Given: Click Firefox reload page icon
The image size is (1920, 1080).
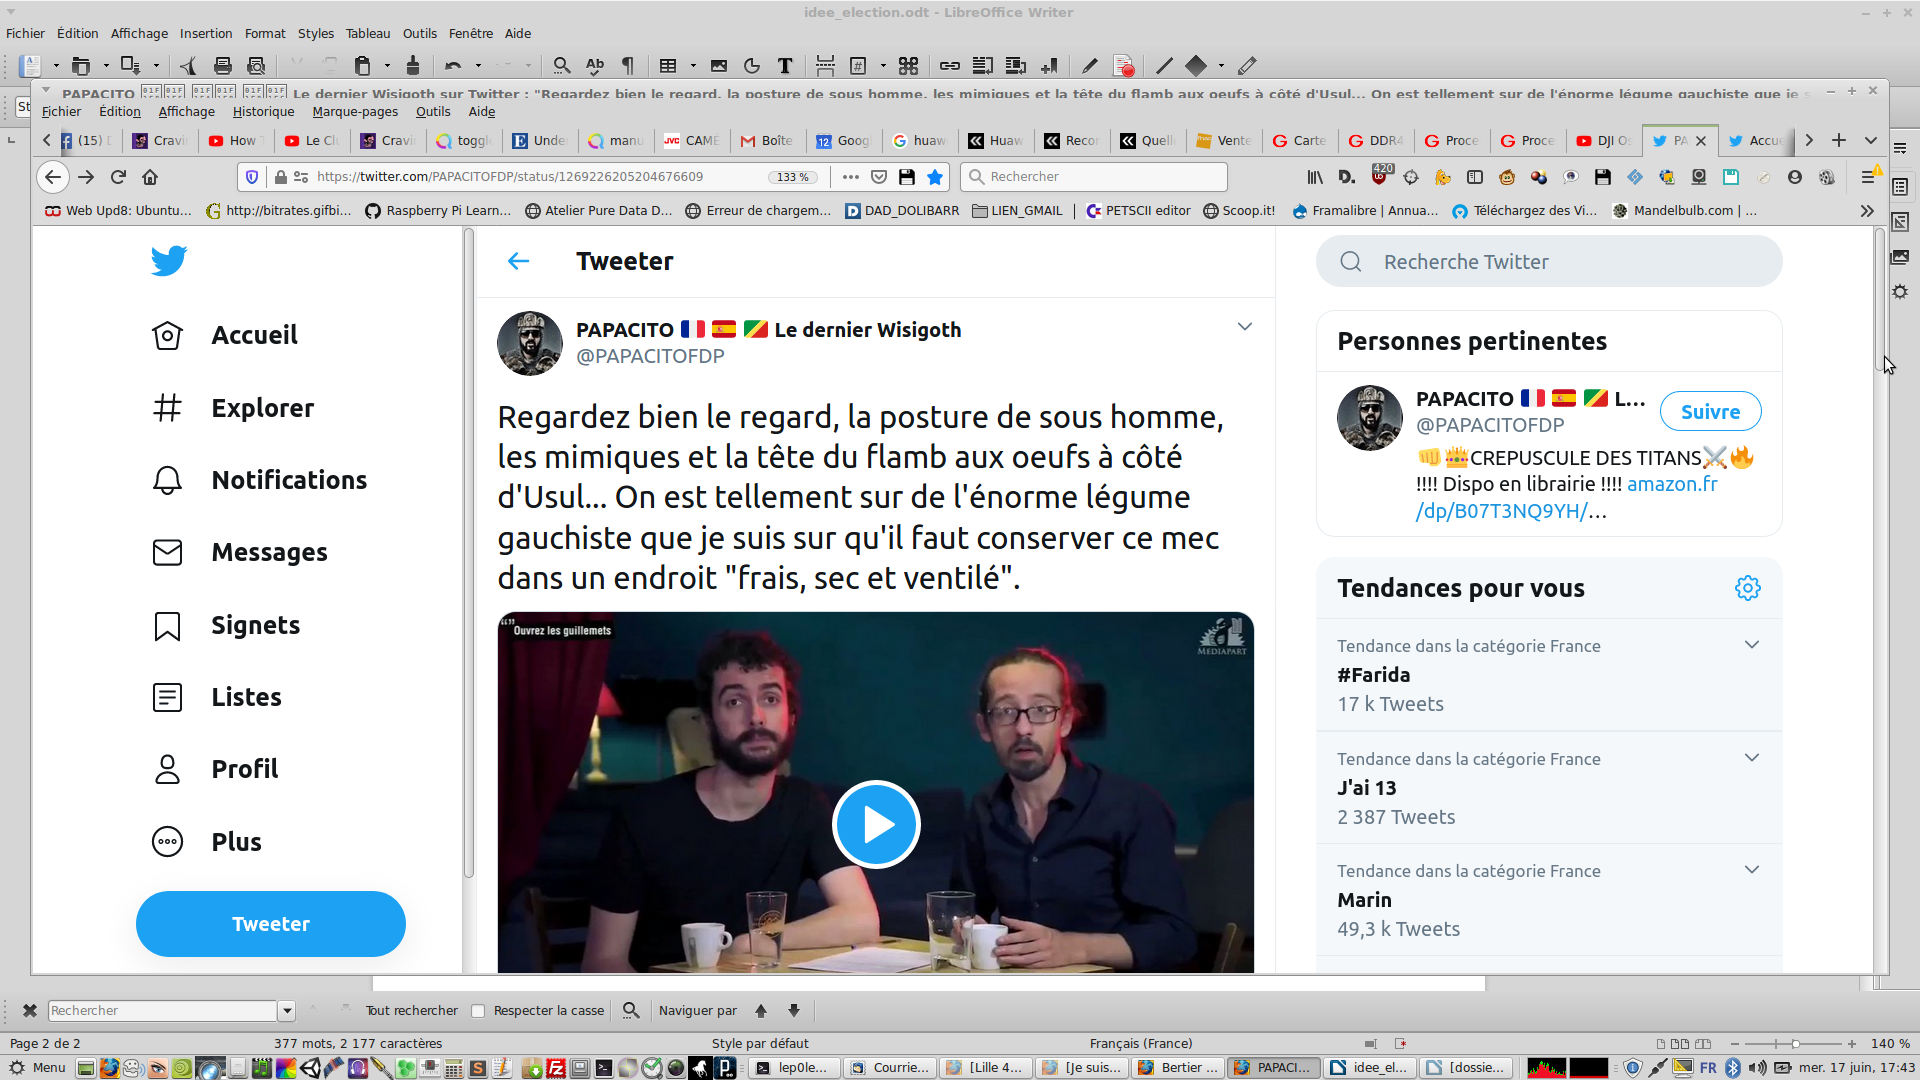Looking at the screenshot, I should point(118,177).
